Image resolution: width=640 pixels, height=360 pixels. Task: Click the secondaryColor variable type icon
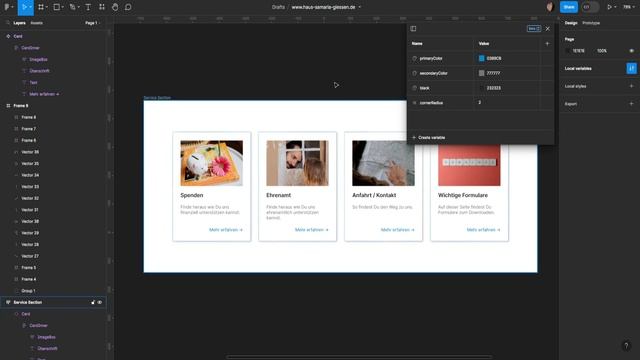(x=414, y=73)
